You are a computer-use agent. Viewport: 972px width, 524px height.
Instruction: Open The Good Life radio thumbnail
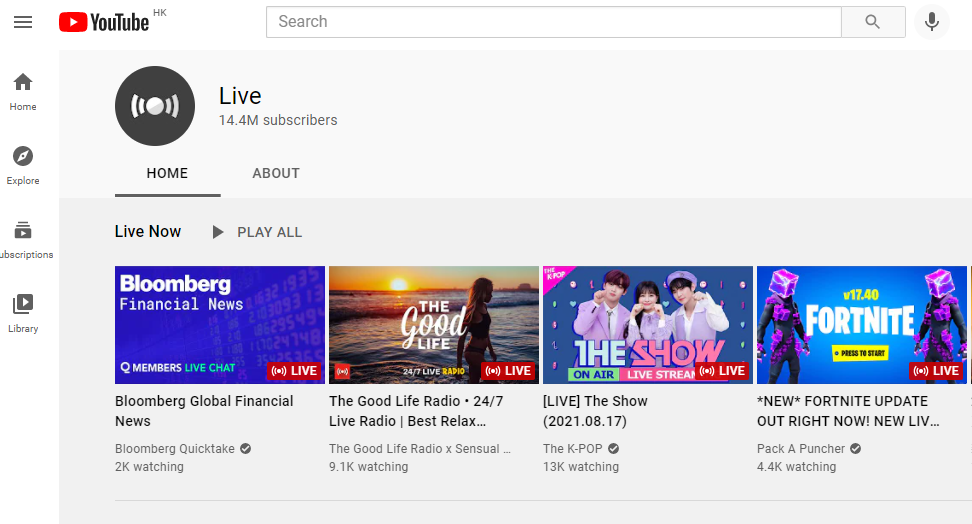[x=434, y=325]
